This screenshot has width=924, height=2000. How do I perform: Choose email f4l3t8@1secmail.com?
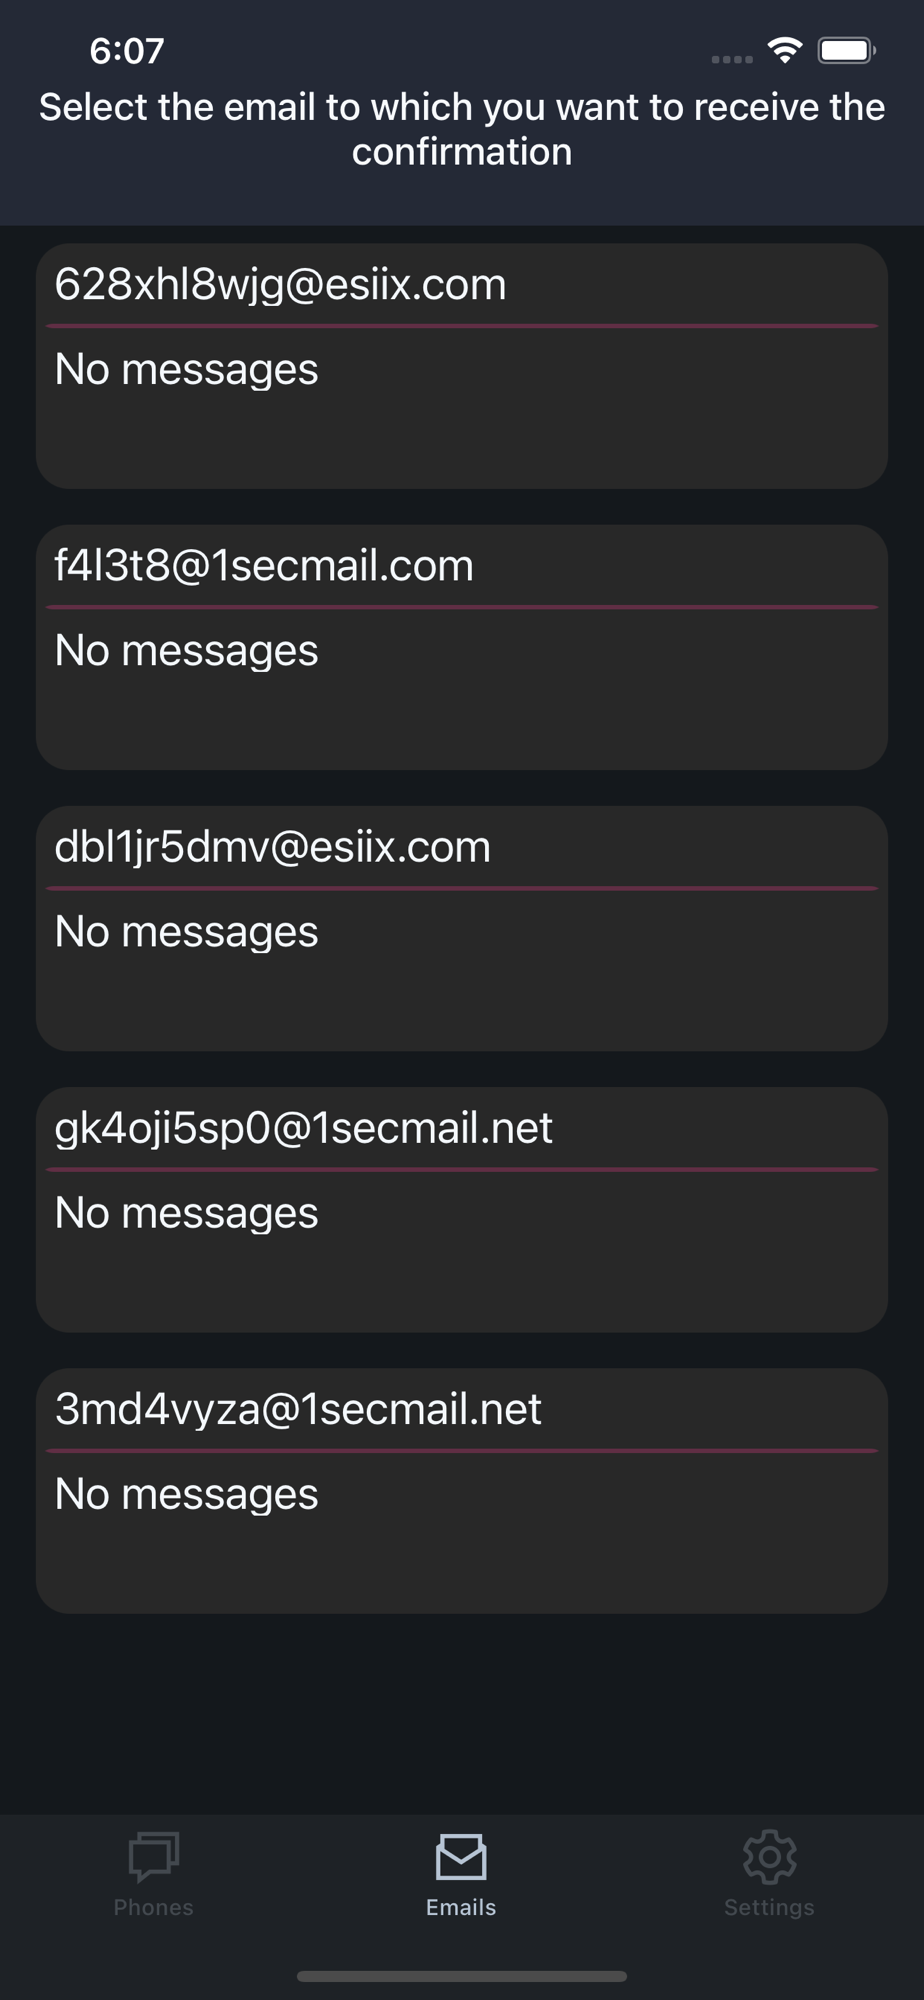[264, 566]
